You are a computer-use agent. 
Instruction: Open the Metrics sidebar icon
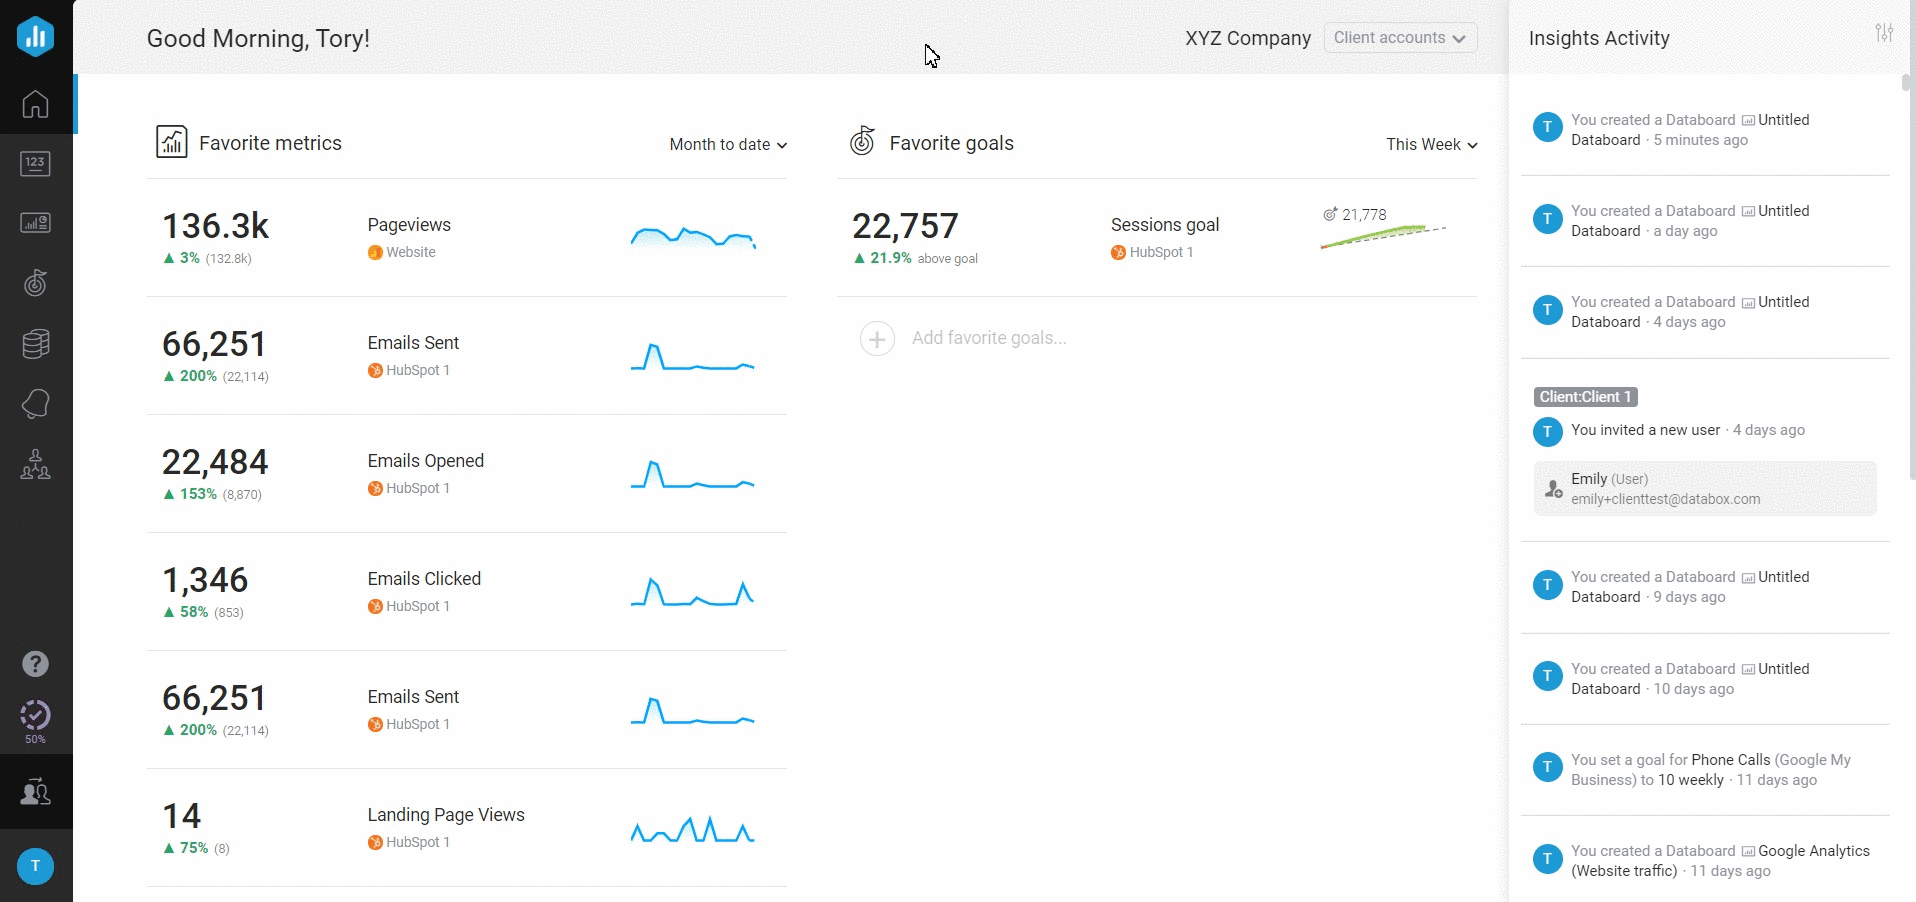click(x=35, y=164)
